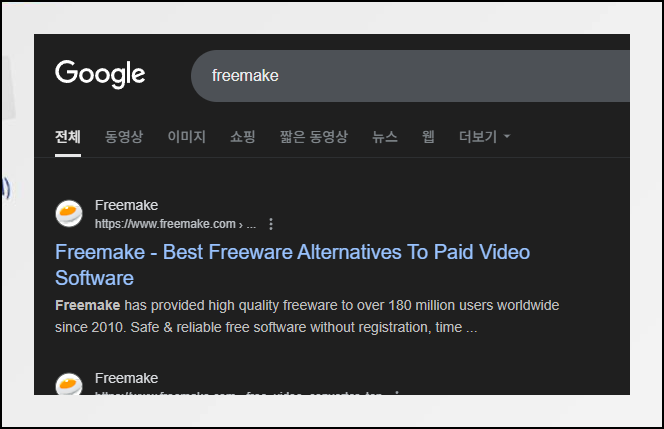Switch to the 뉴스 tab
Image resolution: width=664 pixels, height=429 pixels.
pos(385,137)
